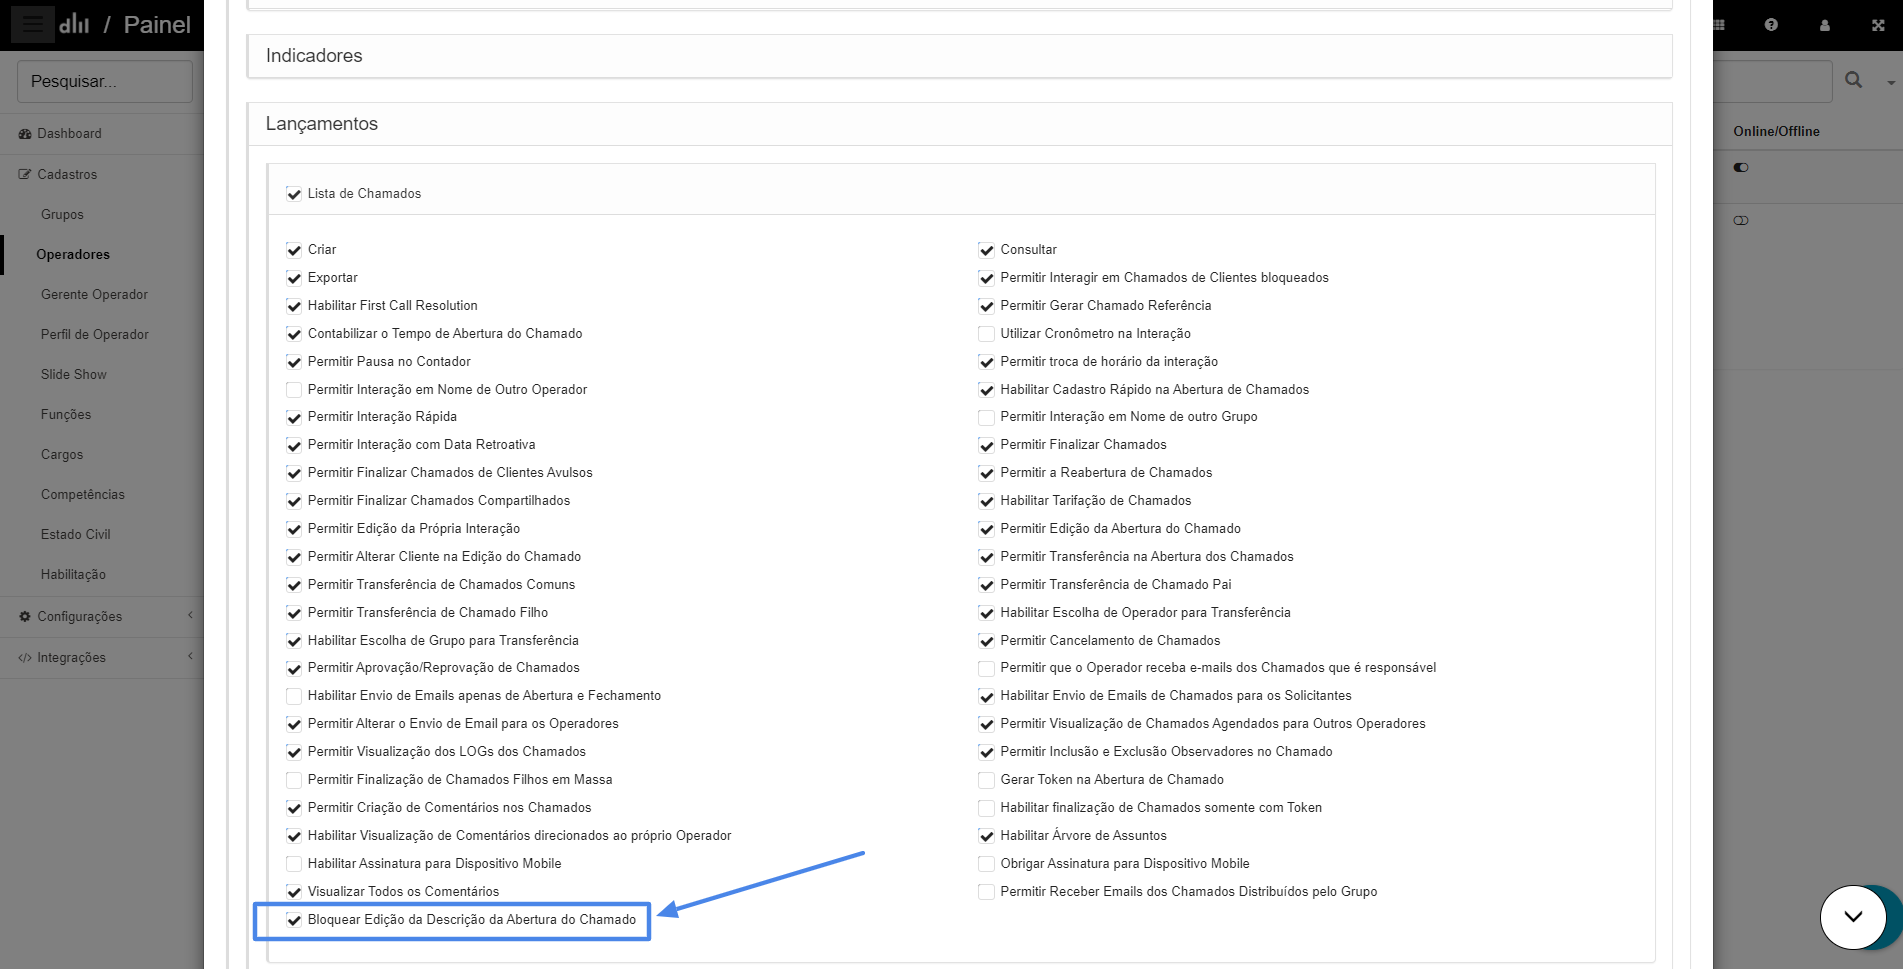1903x969 pixels.
Task: Check Permitir Interação em Nome de outro Grupo
Action: coord(986,417)
